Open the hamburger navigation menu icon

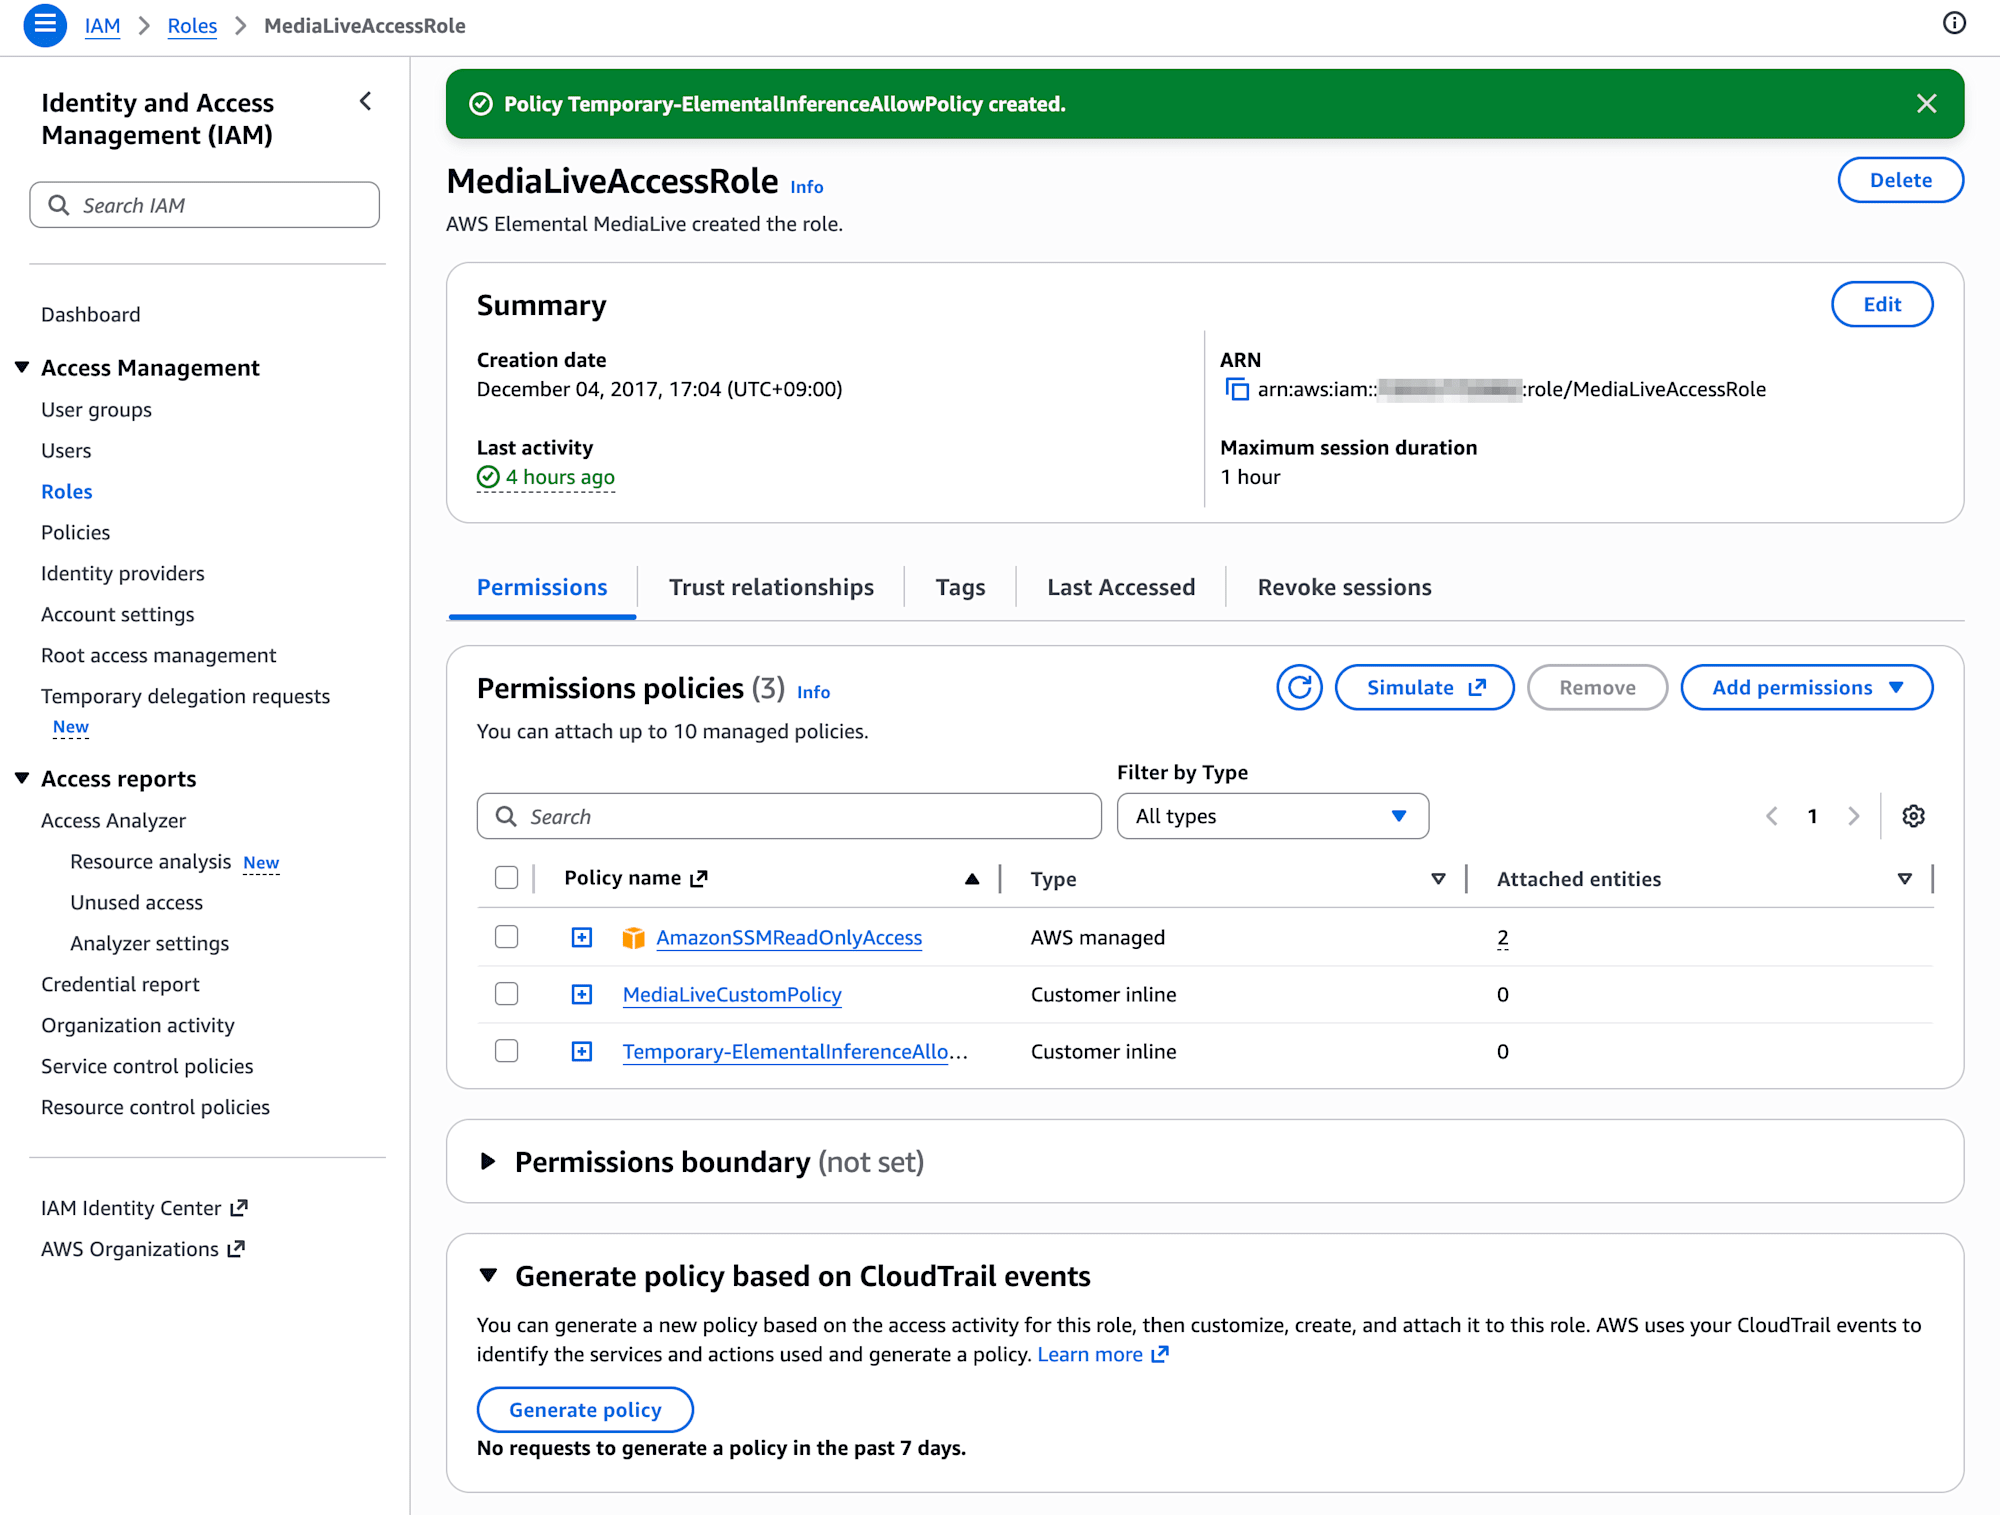(45, 25)
